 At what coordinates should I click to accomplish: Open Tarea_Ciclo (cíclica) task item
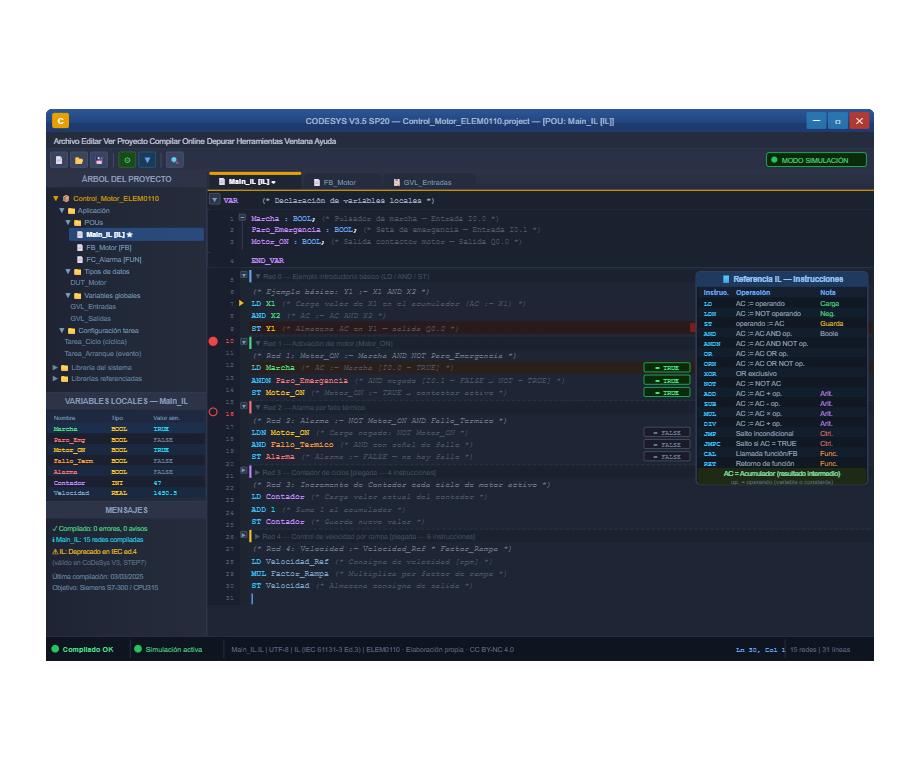96,342
